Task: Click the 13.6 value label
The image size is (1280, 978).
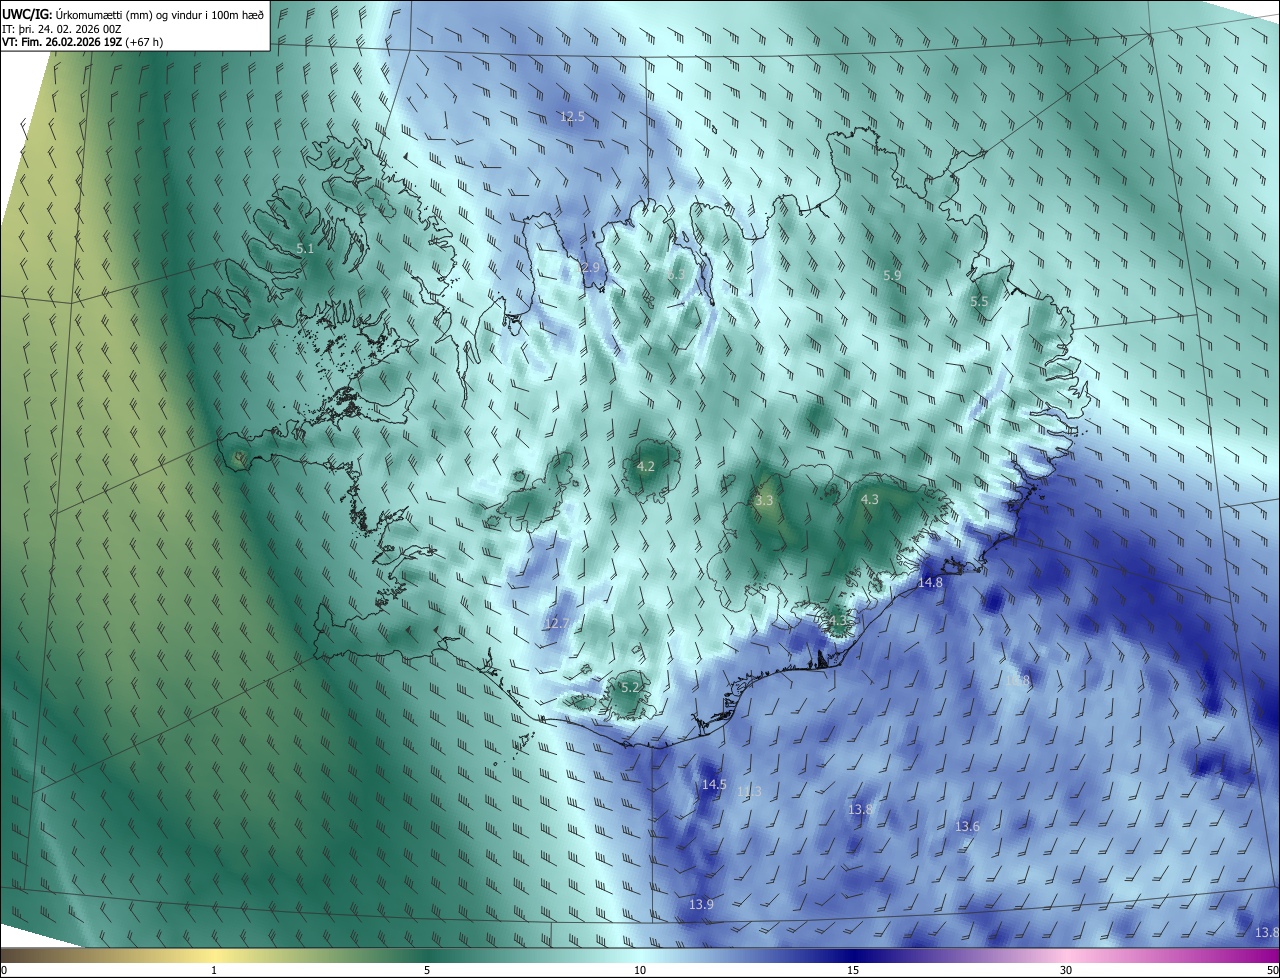Action: pyautogui.click(x=967, y=827)
